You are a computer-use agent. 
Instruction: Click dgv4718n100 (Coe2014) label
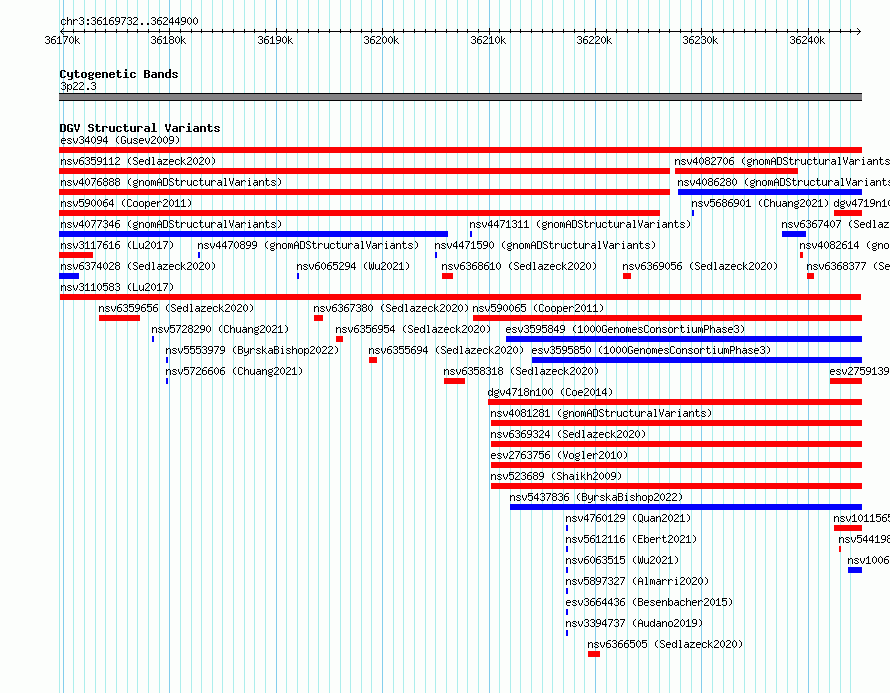(550, 392)
